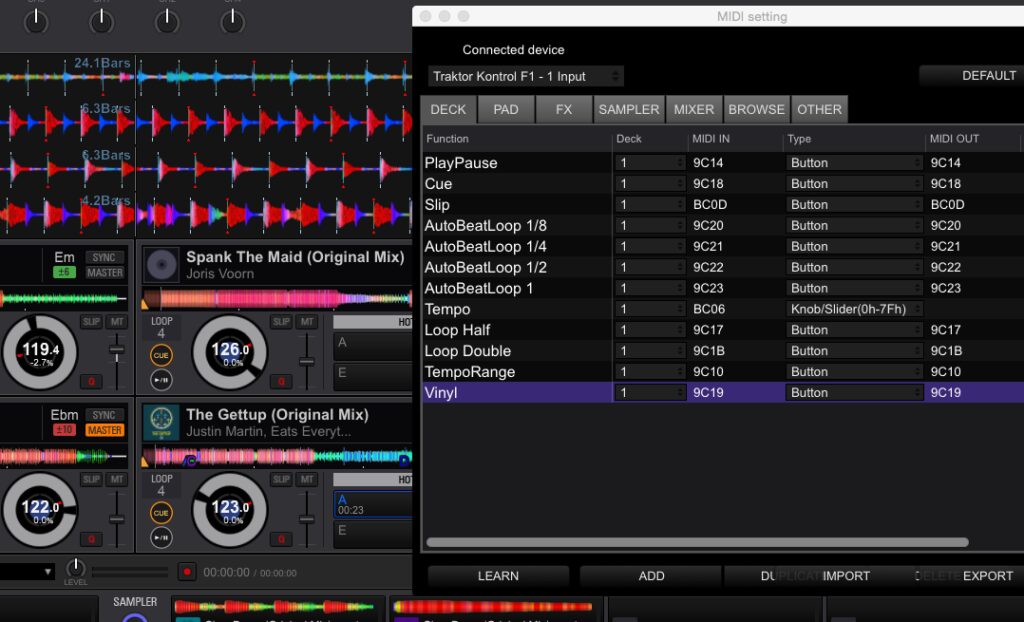Click the LOOP 4 indicator on The Gettup deck
Image resolution: width=1024 pixels, height=622 pixels.
161,485
